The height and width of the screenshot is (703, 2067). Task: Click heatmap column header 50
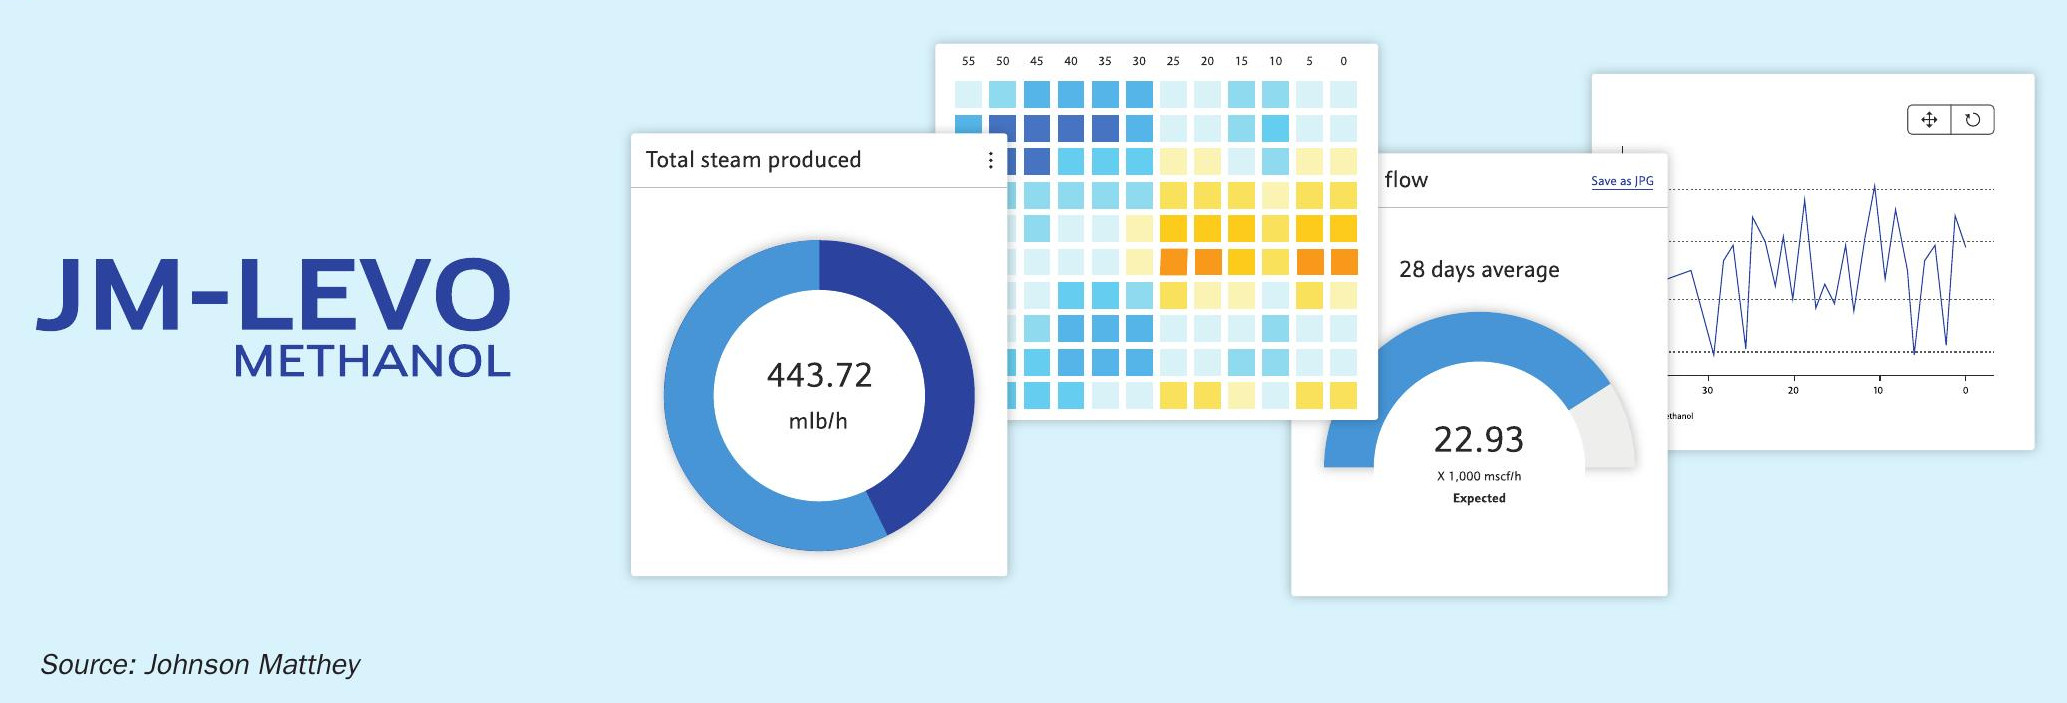(1002, 61)
